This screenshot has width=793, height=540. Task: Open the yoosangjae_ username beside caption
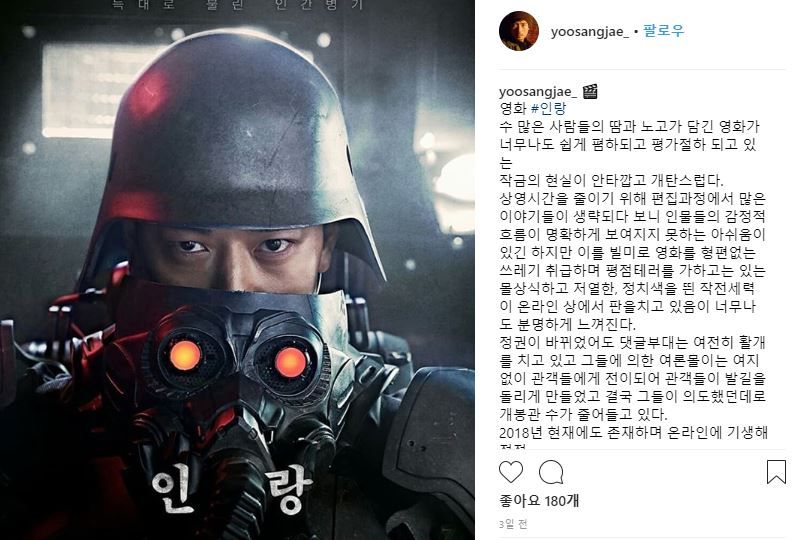(x=538, y=92)
